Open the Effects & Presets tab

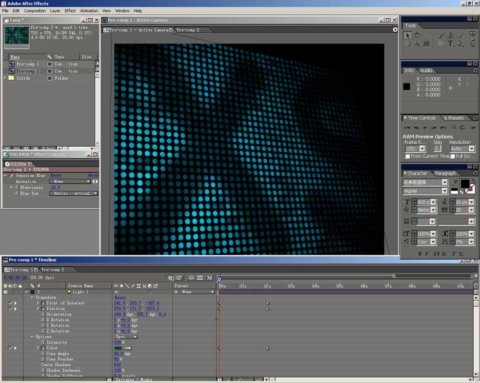point(454,118)
